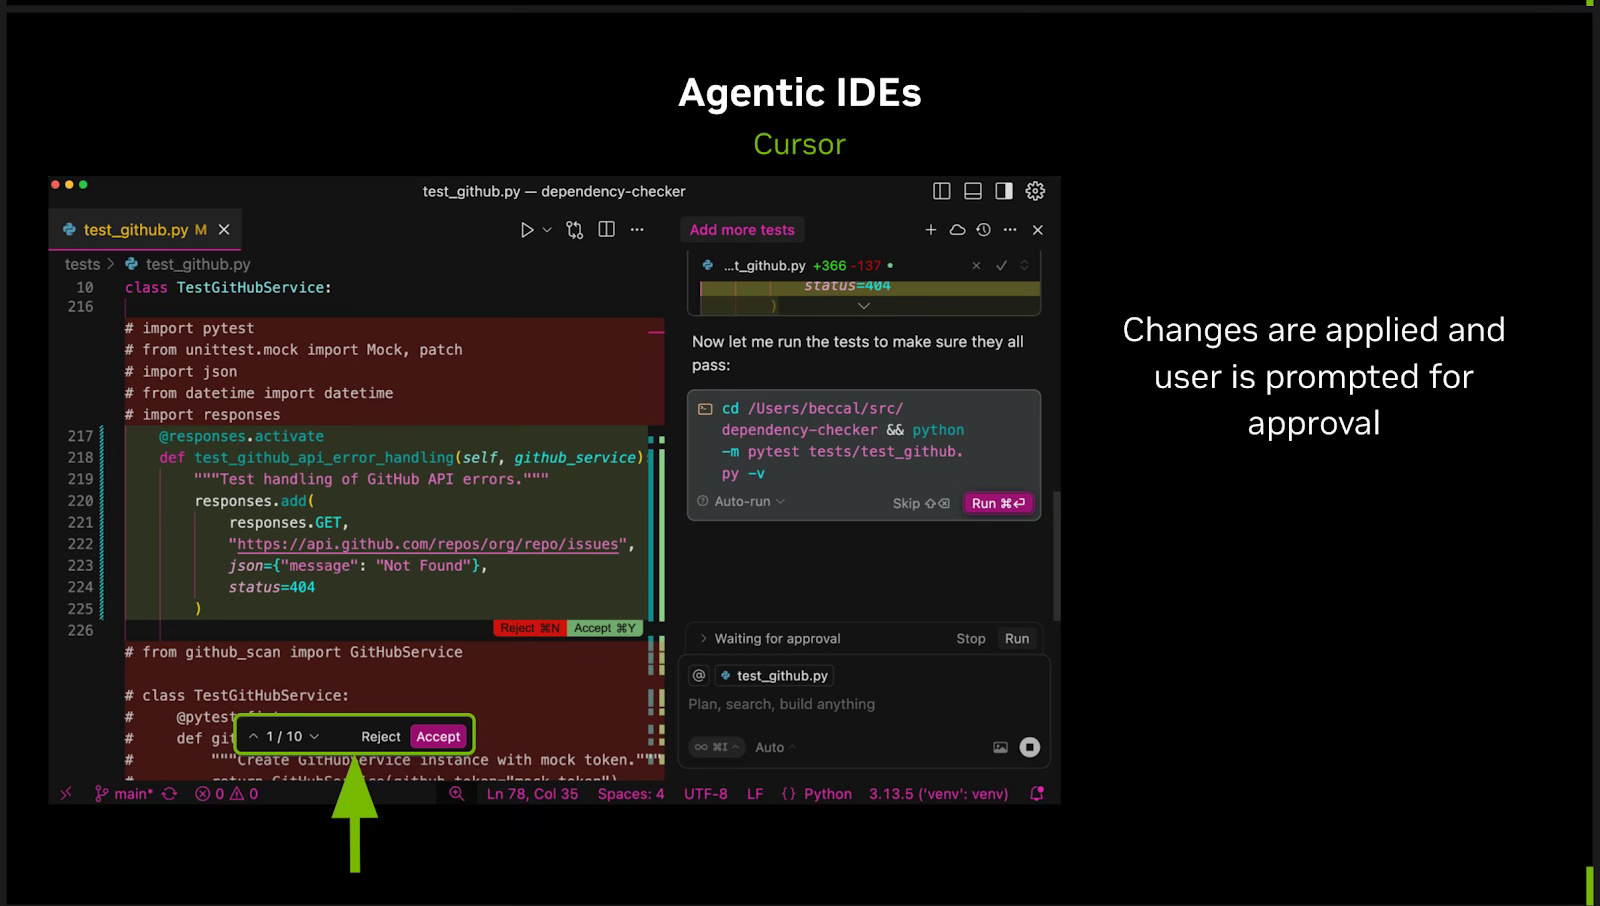
Task: Split the editor with the split icon
Action: 606,230
